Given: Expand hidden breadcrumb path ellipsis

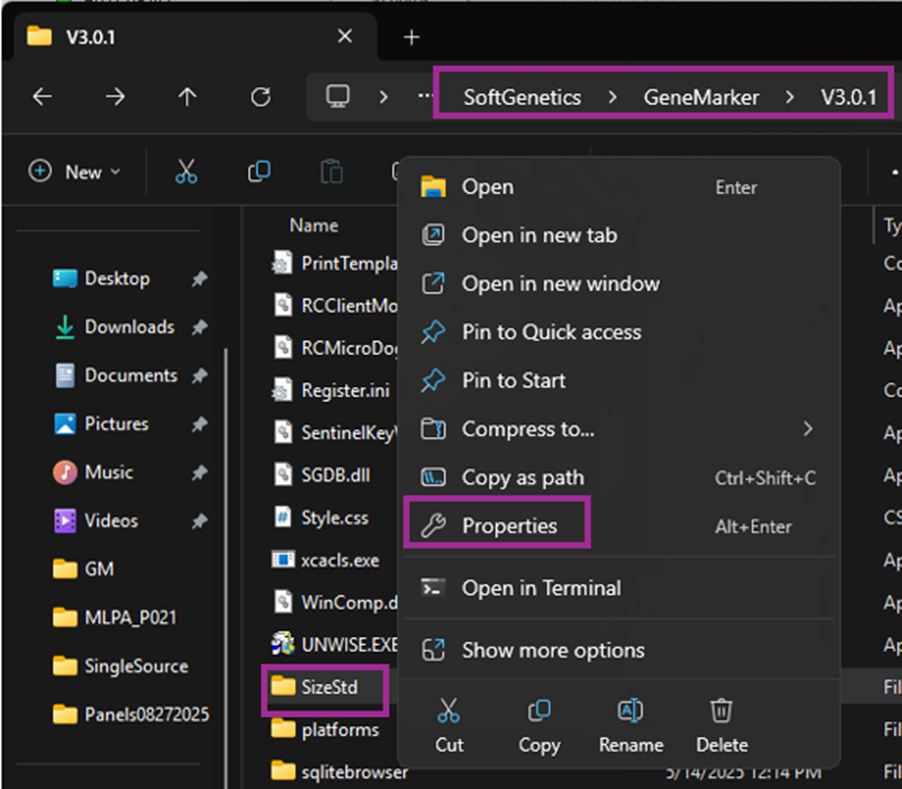Looking at the screenshot, I should [x=425, y=97].
